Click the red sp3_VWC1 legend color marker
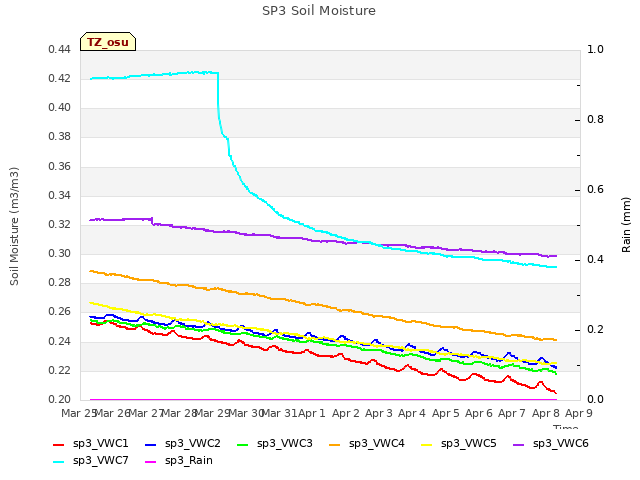The image size is (640, 480). (59, 445)
